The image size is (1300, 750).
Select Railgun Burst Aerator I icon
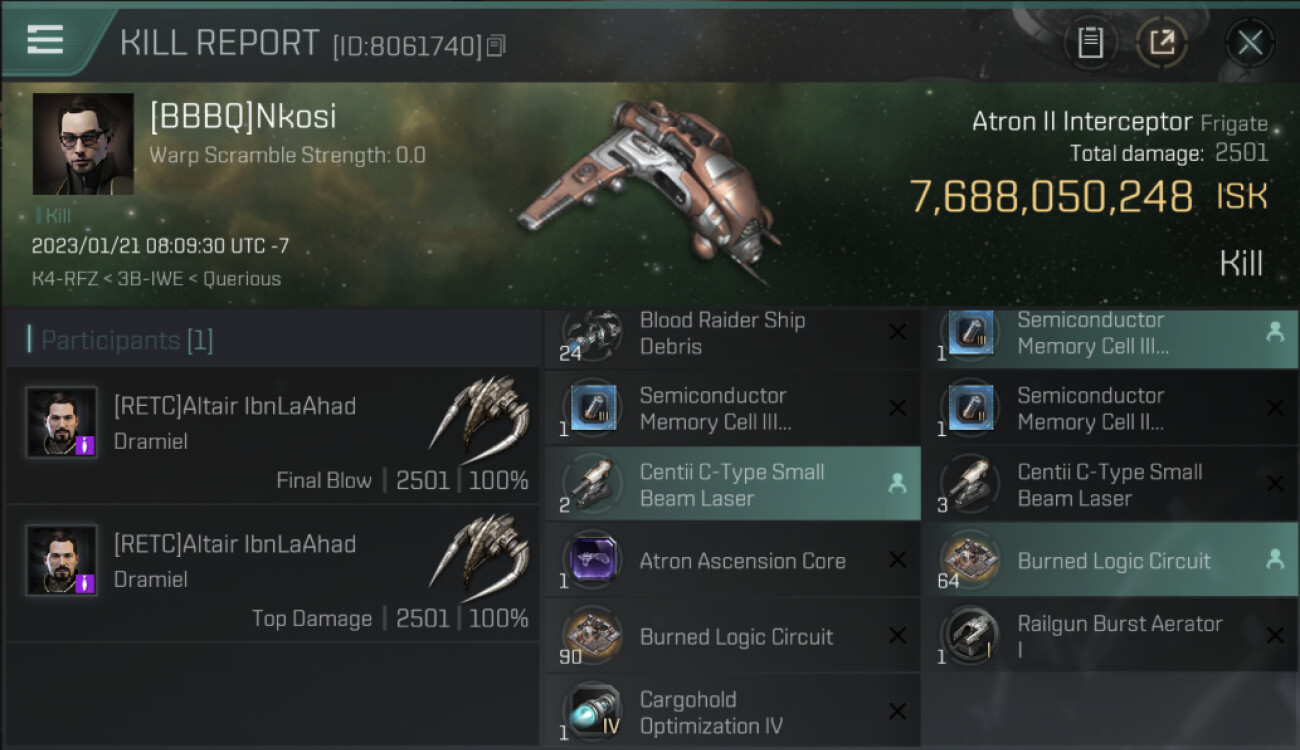coord(969,637)
